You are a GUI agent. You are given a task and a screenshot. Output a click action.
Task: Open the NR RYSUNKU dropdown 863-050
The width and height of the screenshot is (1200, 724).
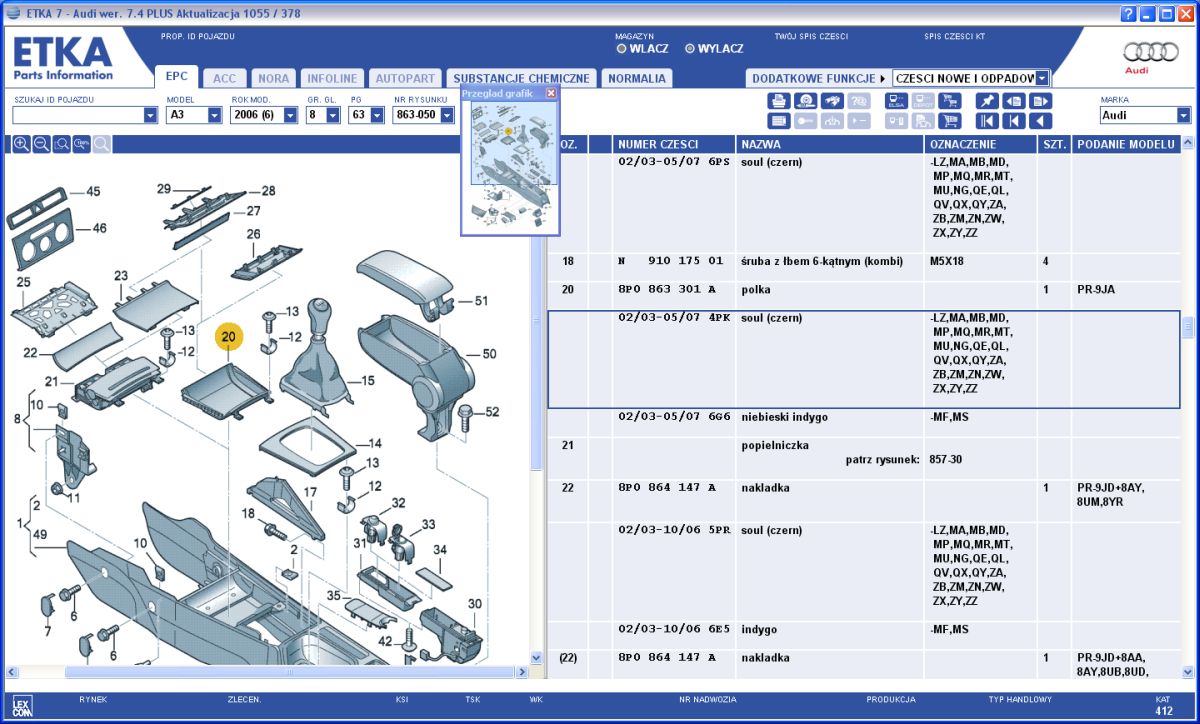pos(449,115)
